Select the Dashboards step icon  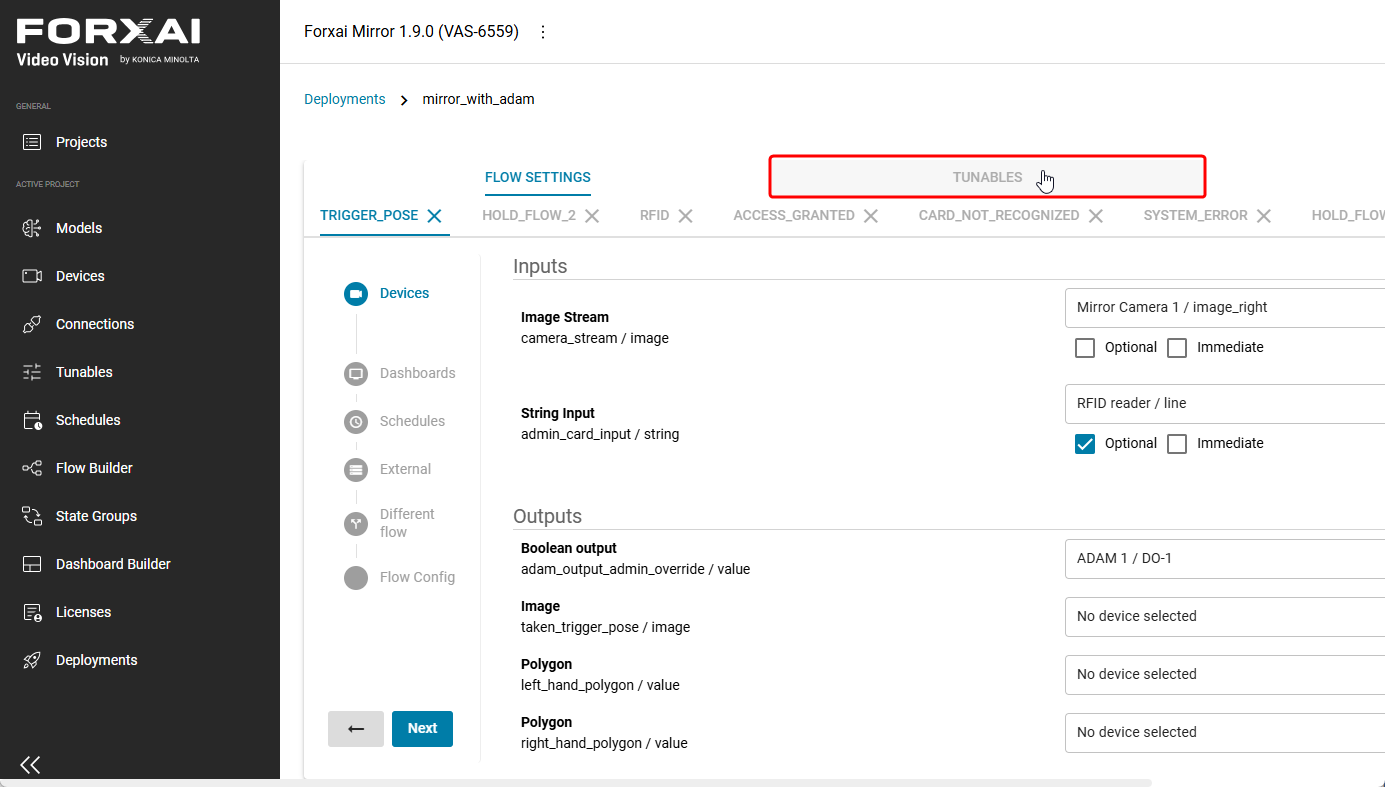356,373
